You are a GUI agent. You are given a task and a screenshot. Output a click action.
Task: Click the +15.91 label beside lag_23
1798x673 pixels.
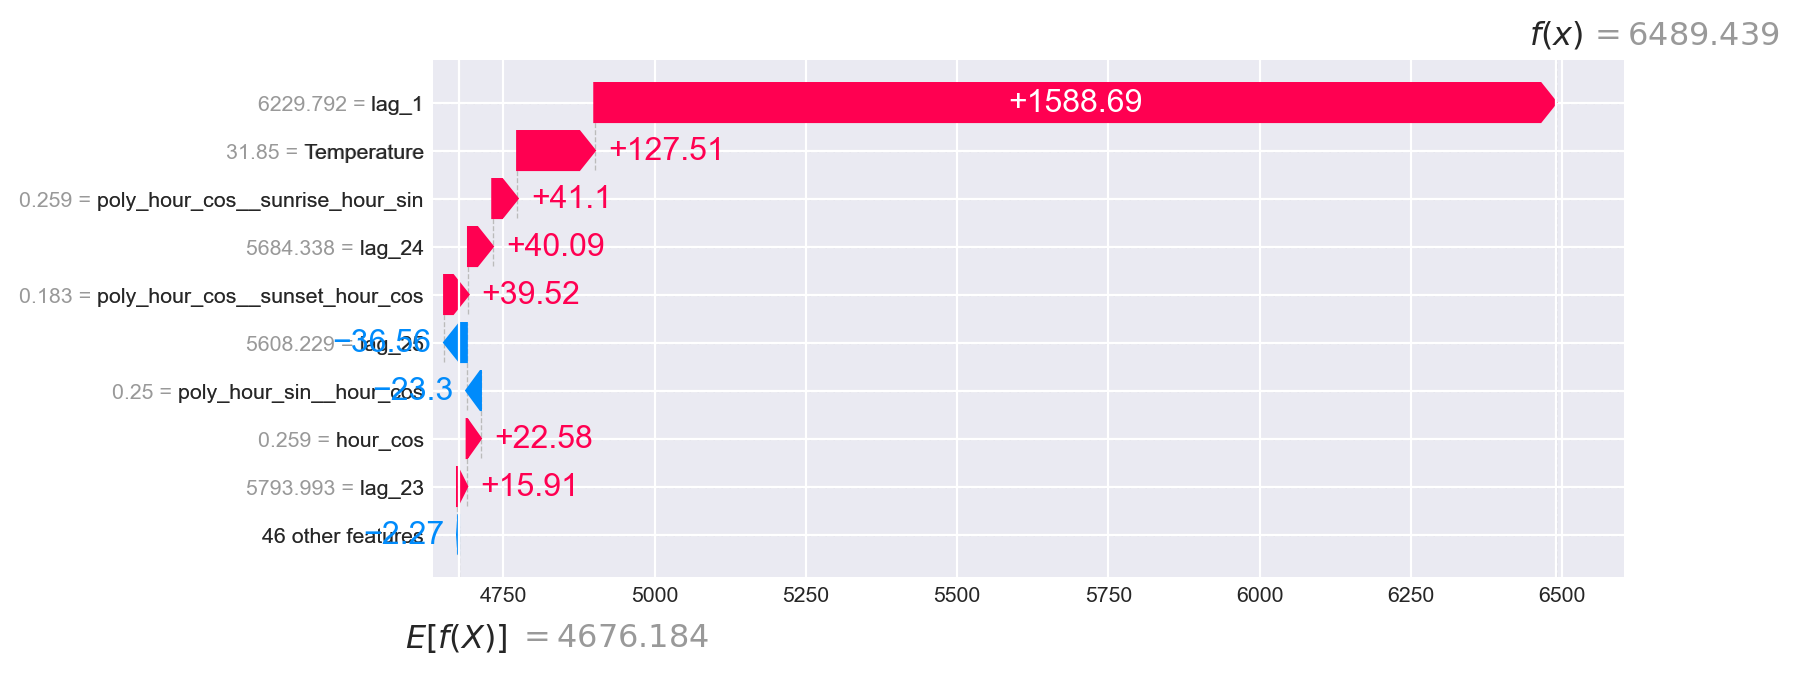(529, 486)
